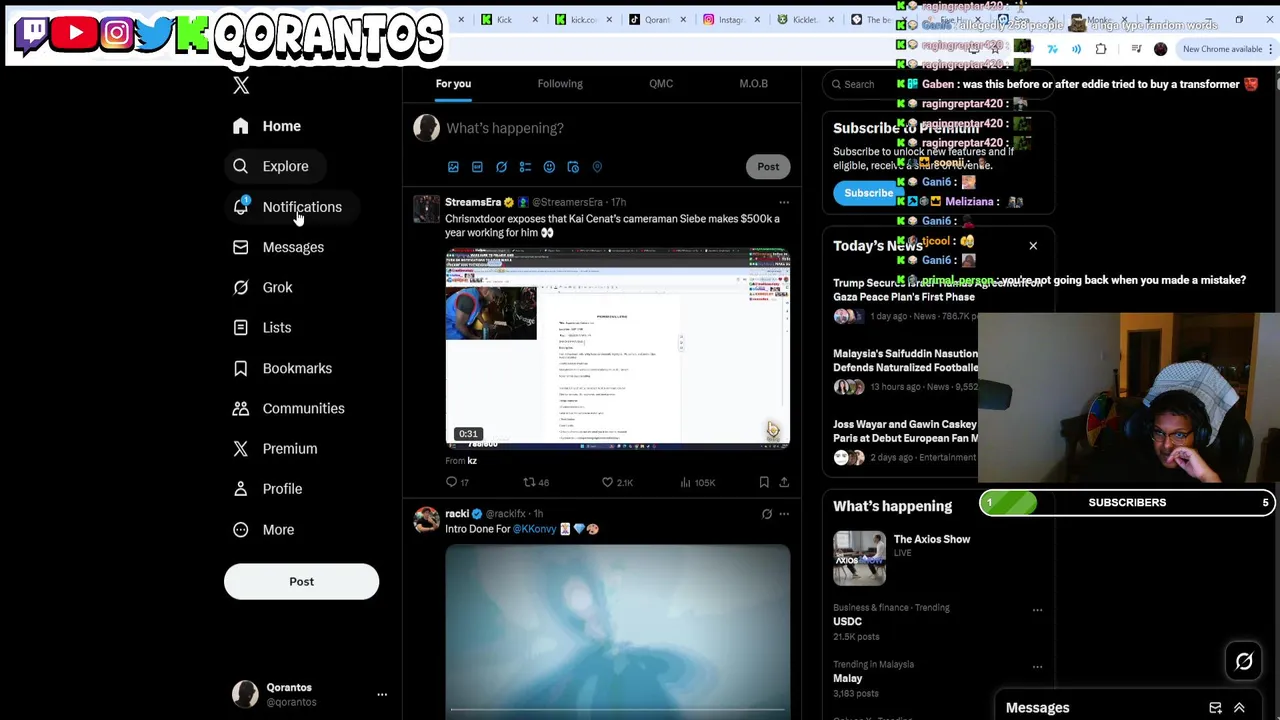This screenshot has height=720, width=1280.
Task: Click Grok enhance icon in composer
Action: [x=501, y=167]
